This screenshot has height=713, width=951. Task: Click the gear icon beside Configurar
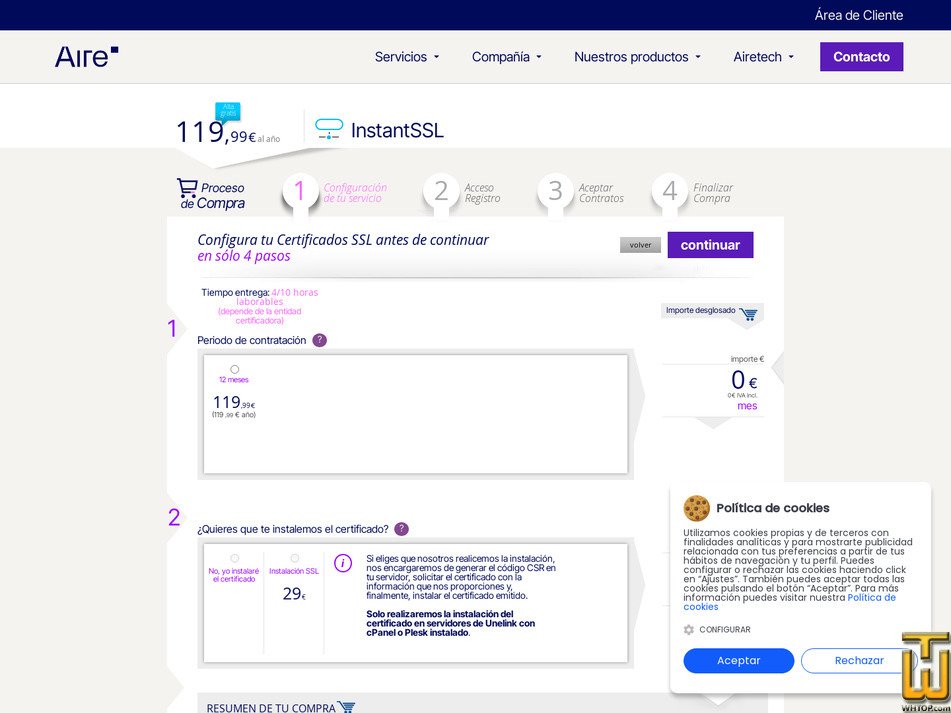click(x=688, y=629)
